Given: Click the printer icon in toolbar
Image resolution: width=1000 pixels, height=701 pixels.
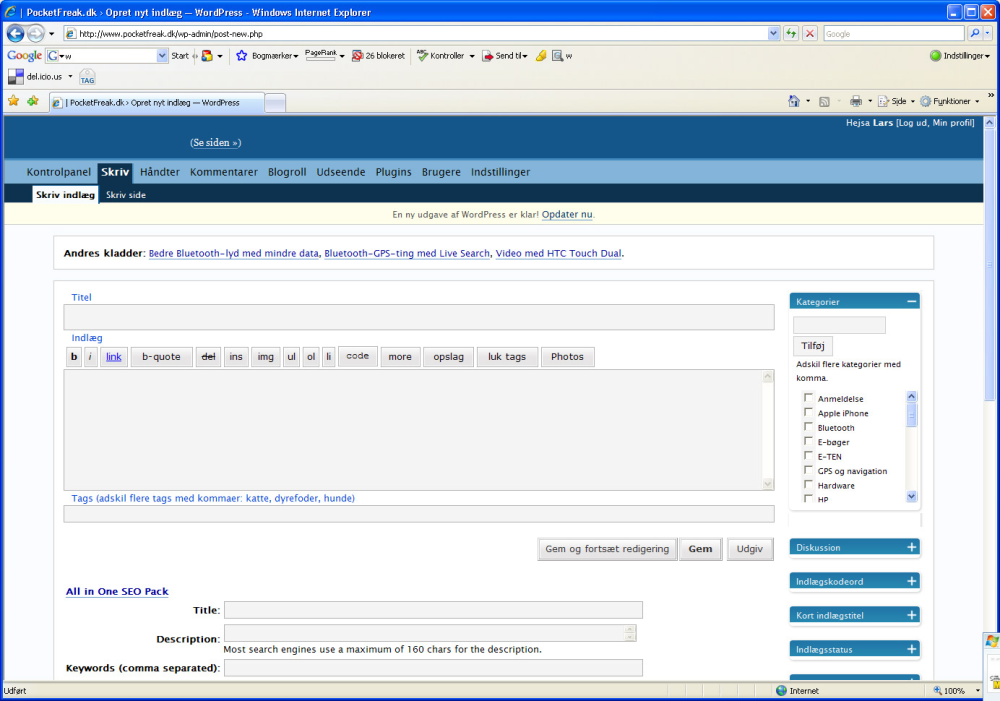Looking at the screenshot, I should (x=856, y=101).
